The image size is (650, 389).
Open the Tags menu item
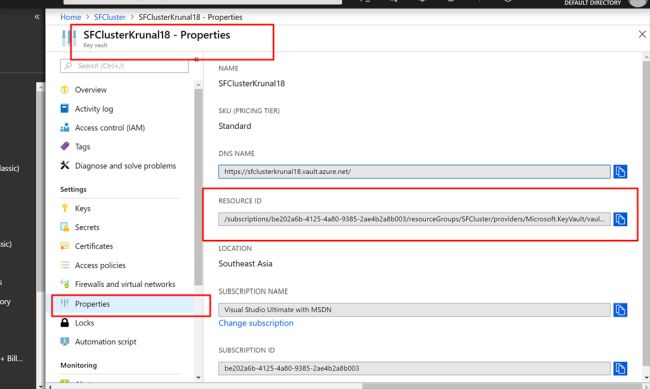pyautogui.click(x=82, y=147)
